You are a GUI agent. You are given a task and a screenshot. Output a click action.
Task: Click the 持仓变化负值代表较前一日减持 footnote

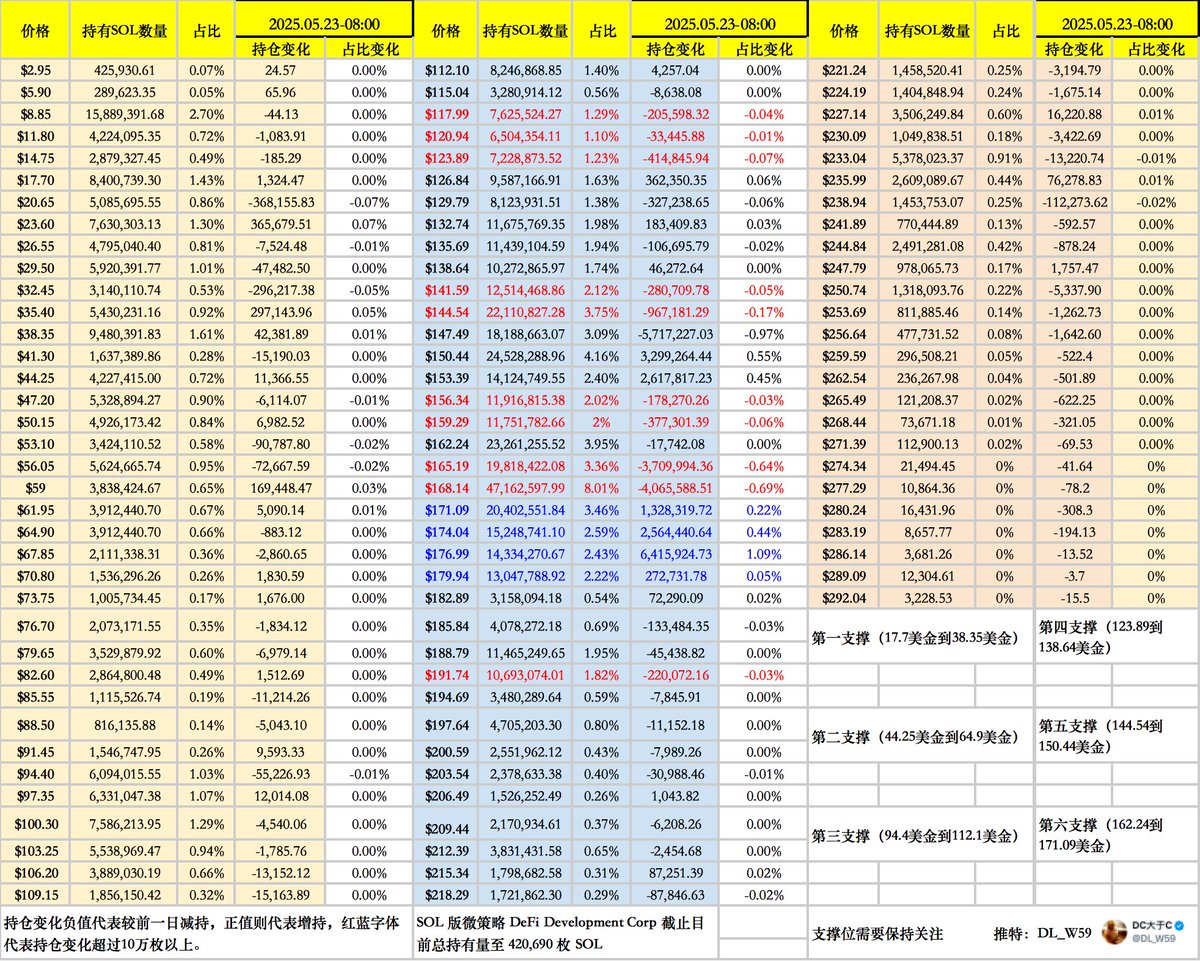[x=206, y=933]
